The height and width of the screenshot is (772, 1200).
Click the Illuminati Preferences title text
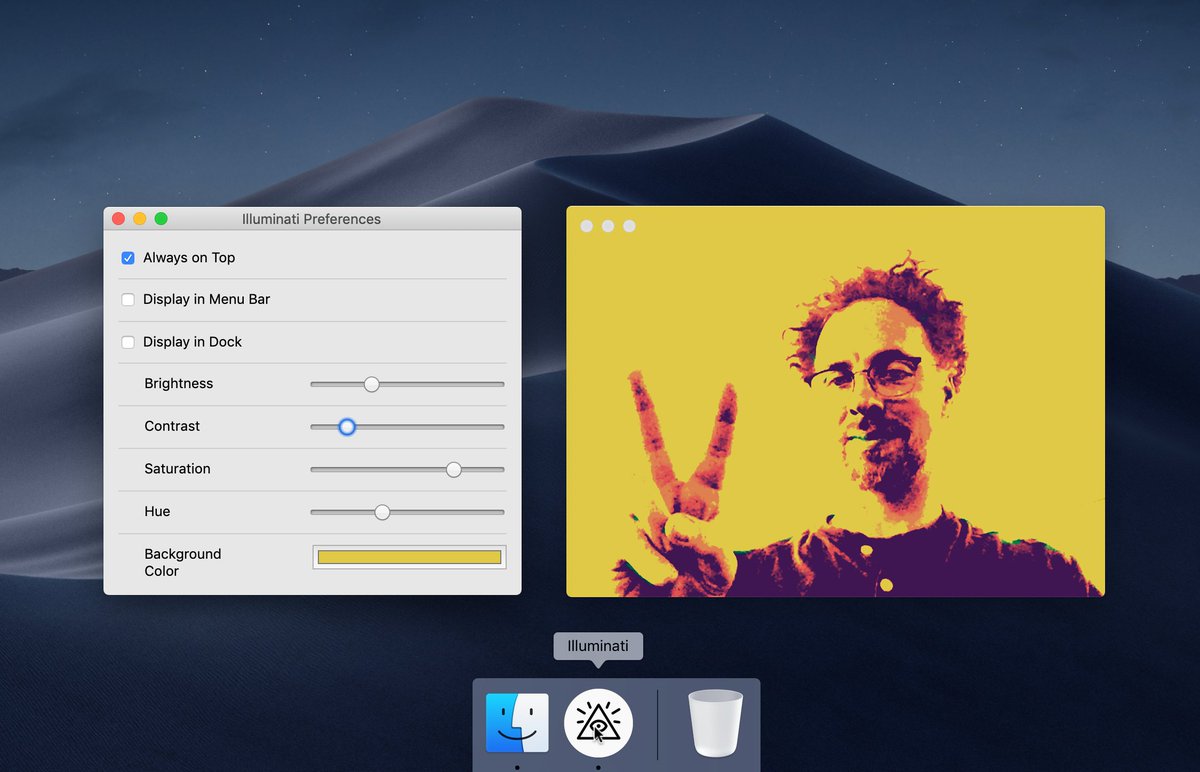(x=311, y=219)
